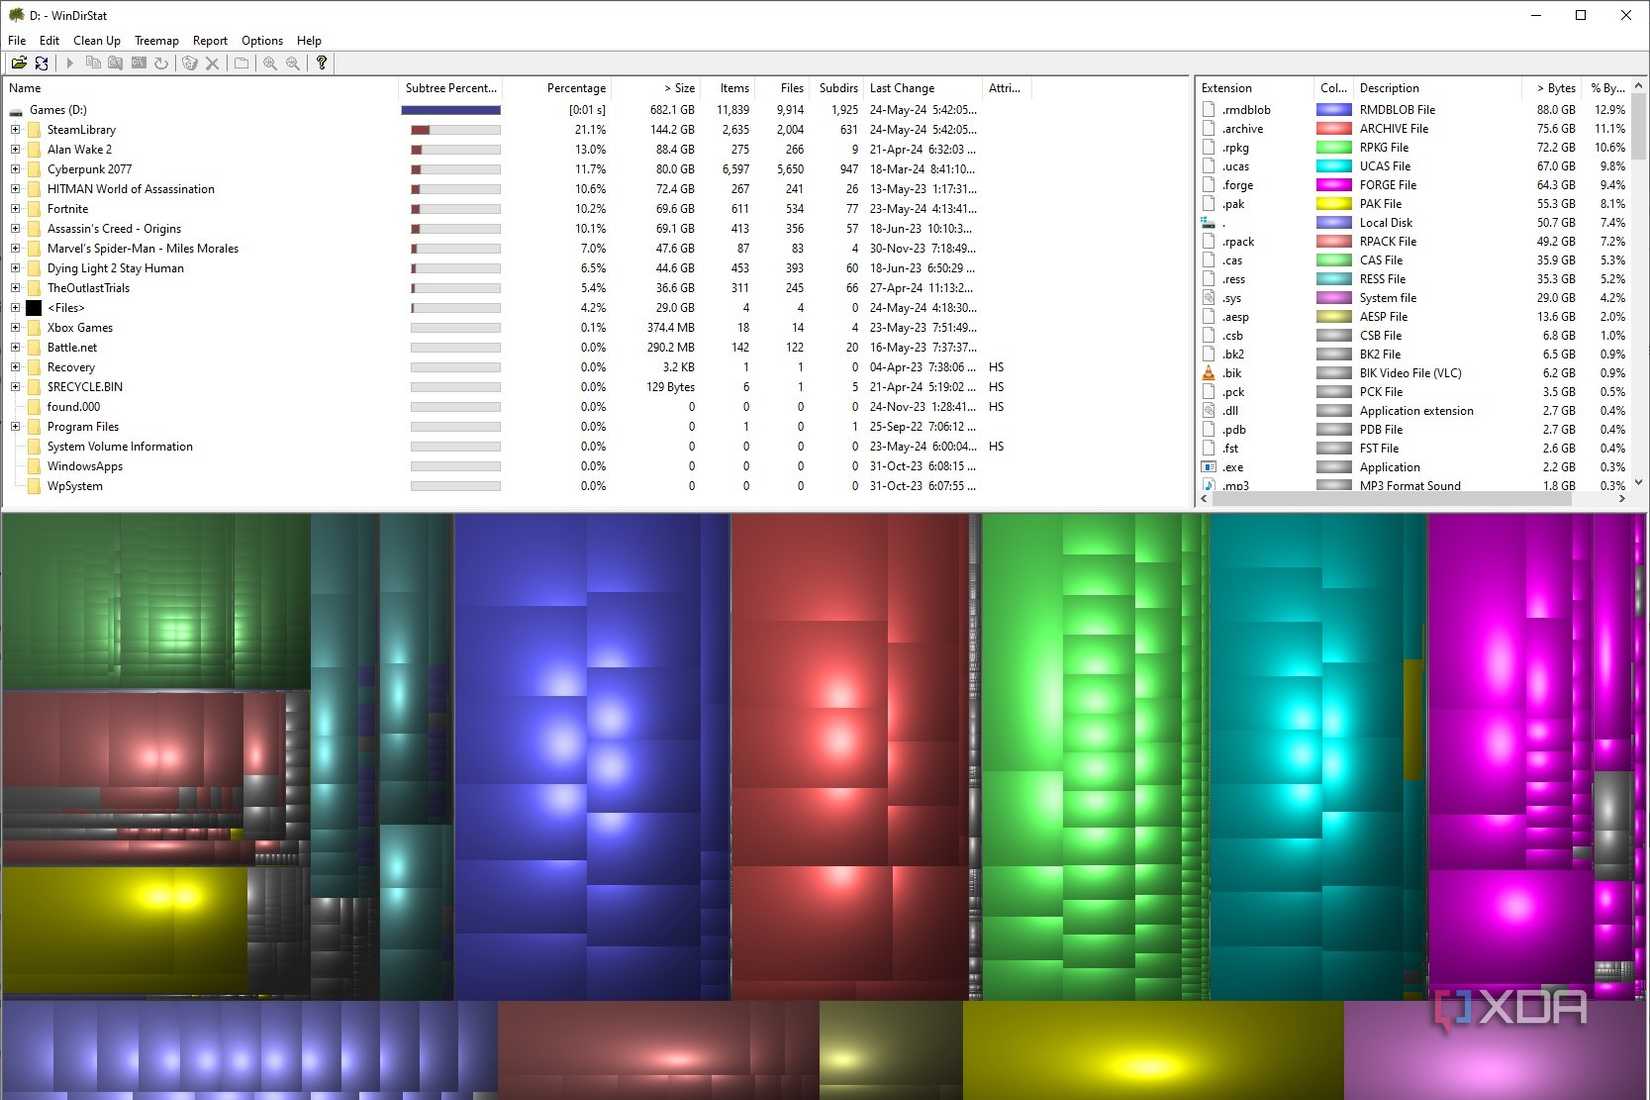Click the VLC cone icon for .bik
Viewport: 1650px width, 1100px height.
coord(1209,373)
